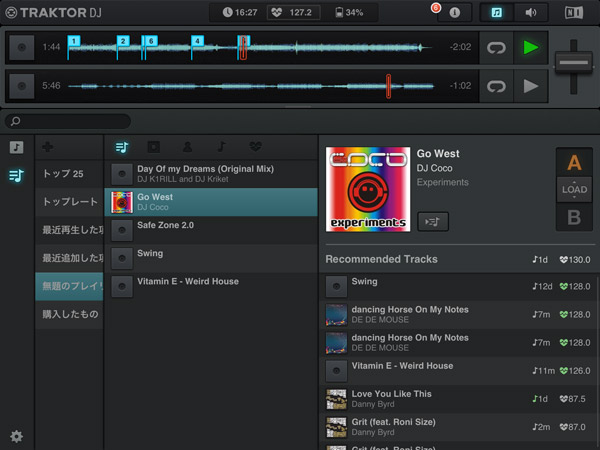
Task: Click the Traktor DJ logo icon
Action: (x=11, y=13)
